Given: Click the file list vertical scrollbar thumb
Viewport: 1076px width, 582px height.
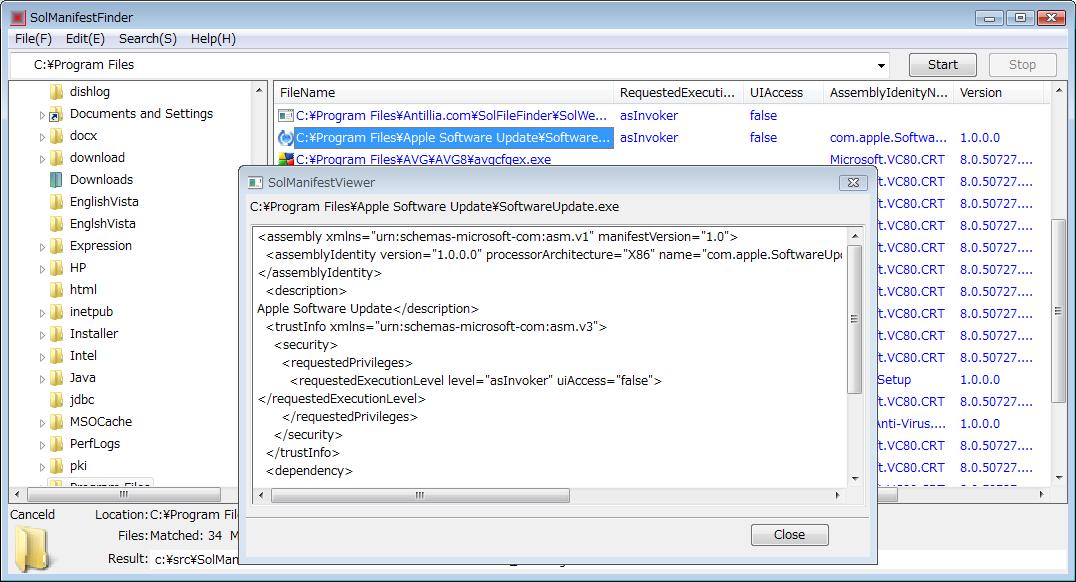Looking at the screenshot, I should click(1060, 311).
